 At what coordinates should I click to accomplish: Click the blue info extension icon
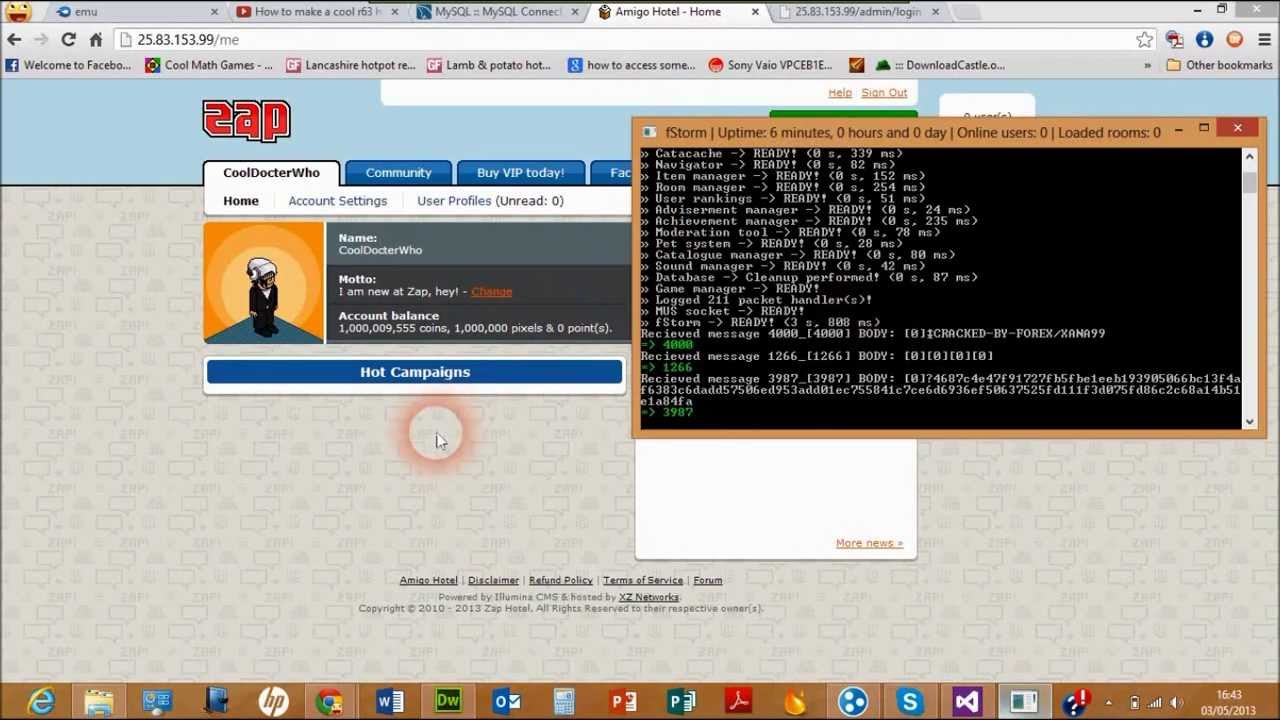(1204, 39)
